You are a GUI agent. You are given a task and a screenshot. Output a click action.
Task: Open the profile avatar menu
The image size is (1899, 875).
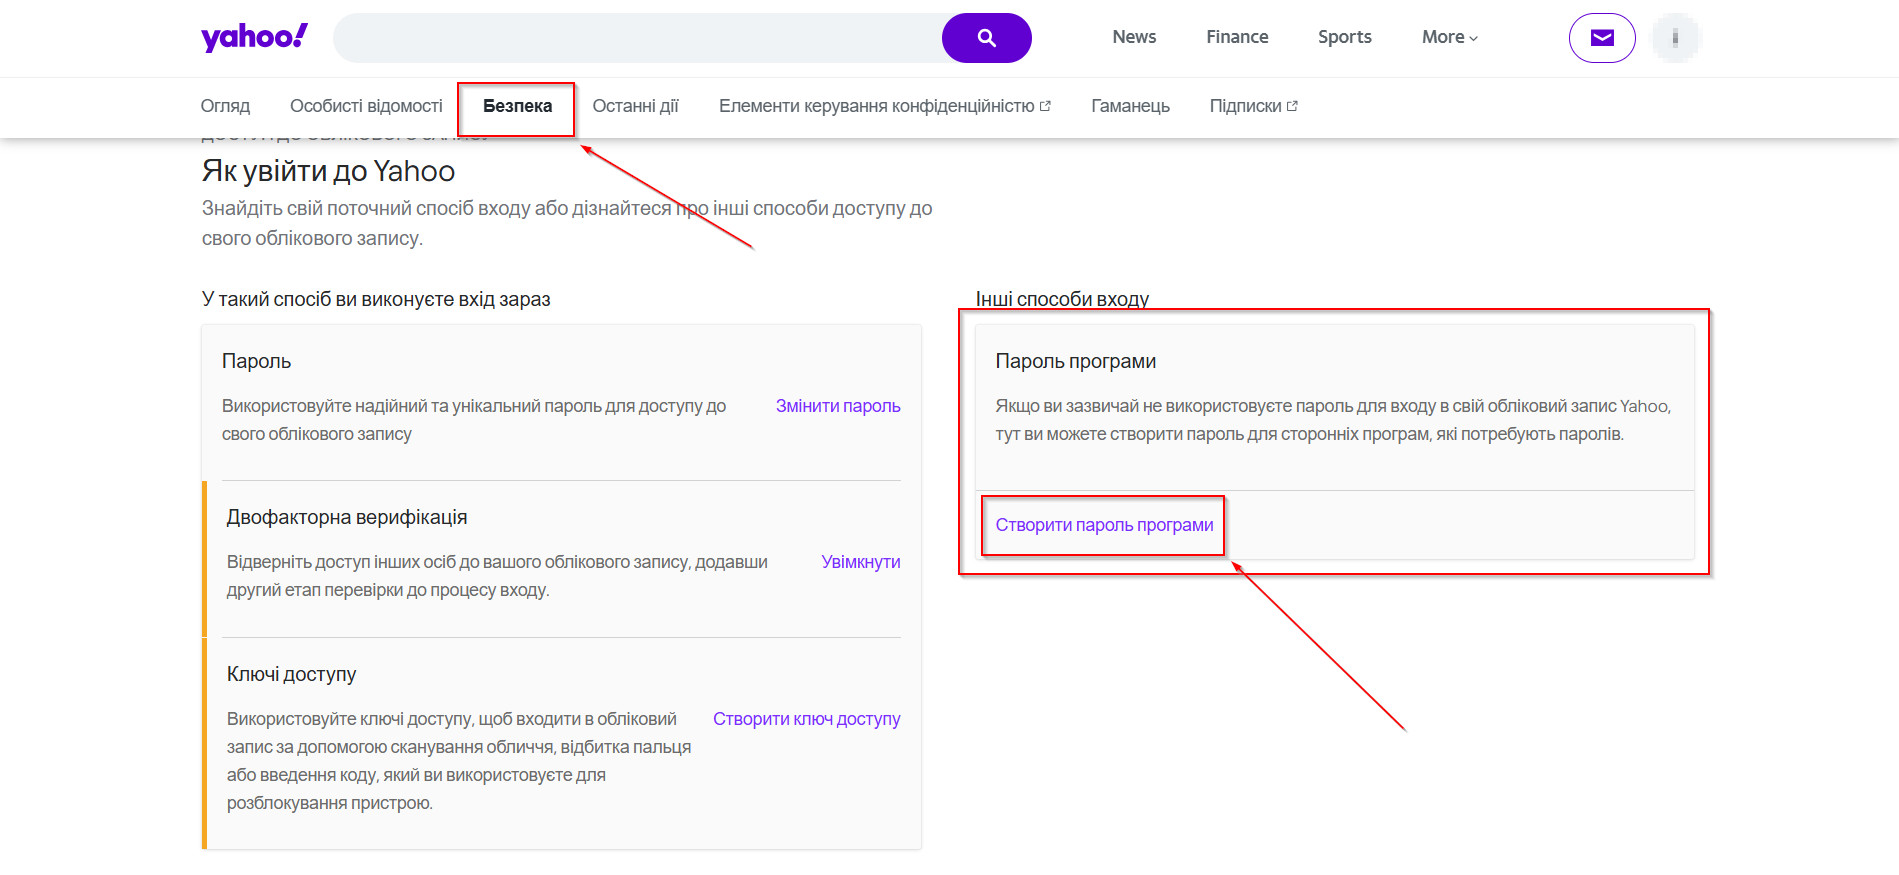pos(1676,38)
